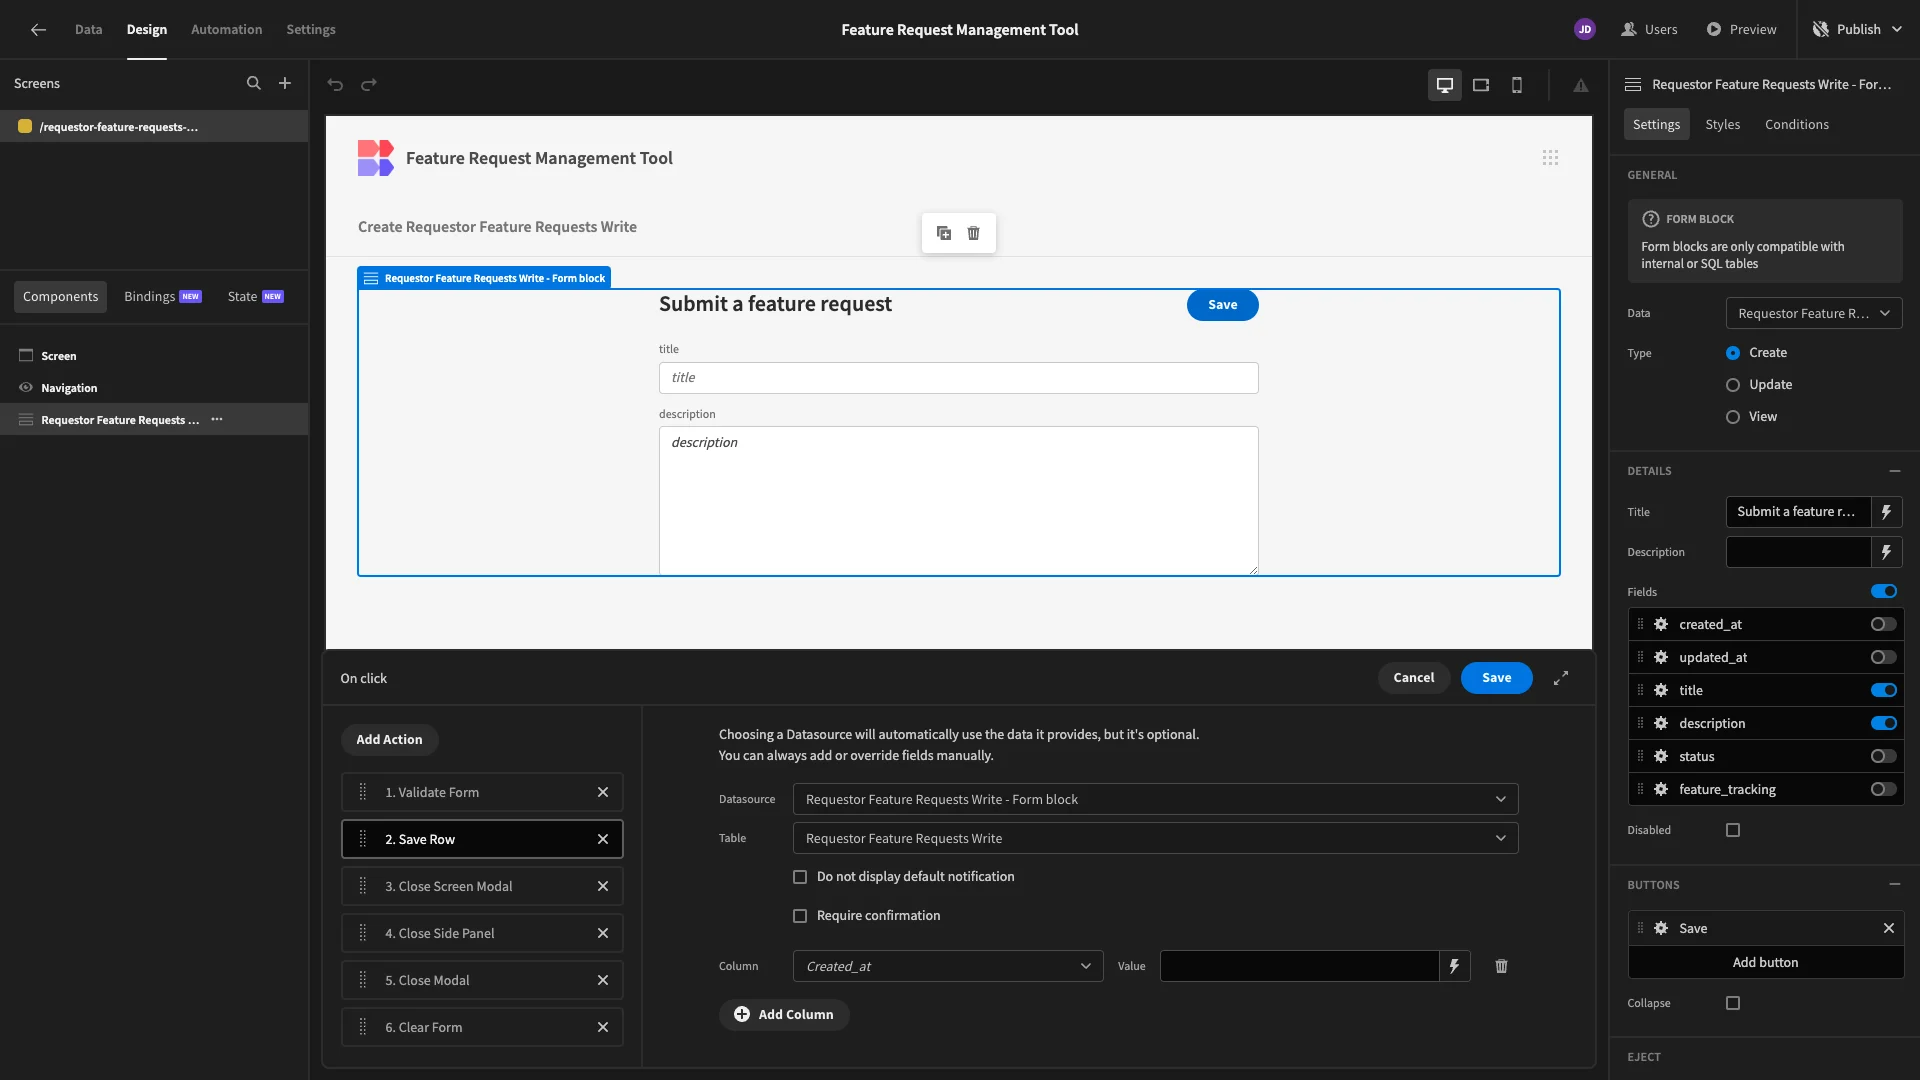Expand the On click drawer to fullscreen
This screenshot has width=1920, height=1080.
pyautogui.click(x=1561, y=678)
